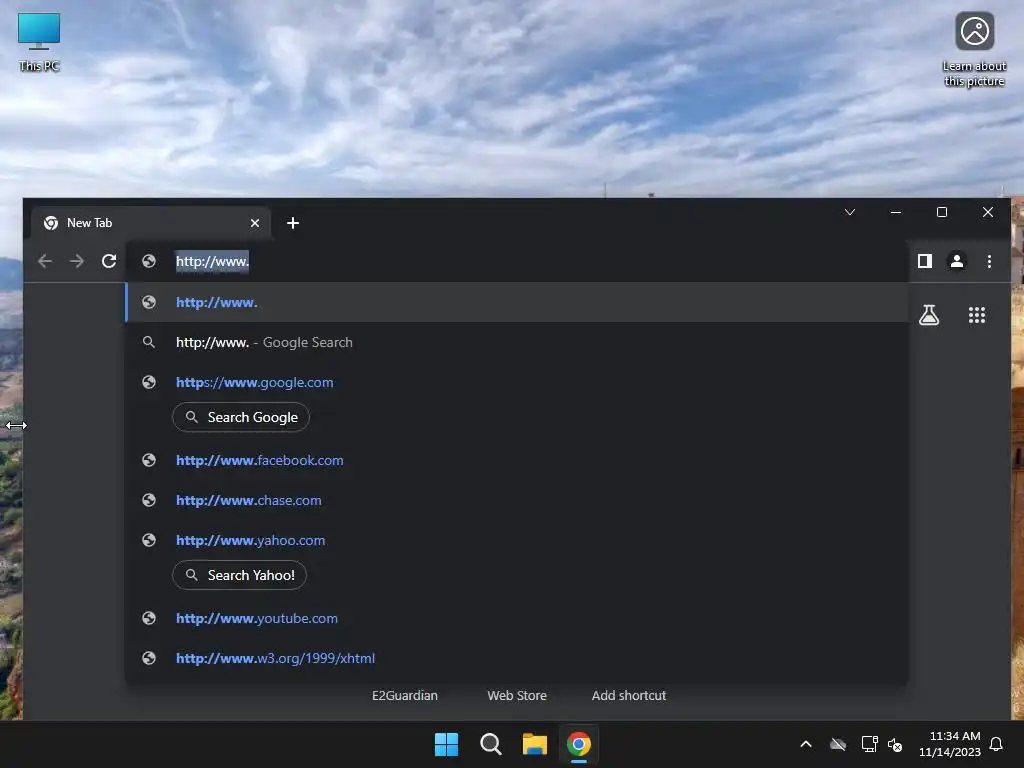Screen dimensions: 1024x768
Task: Open the Chrome Labs flask icon
Action: pos(929,315)
